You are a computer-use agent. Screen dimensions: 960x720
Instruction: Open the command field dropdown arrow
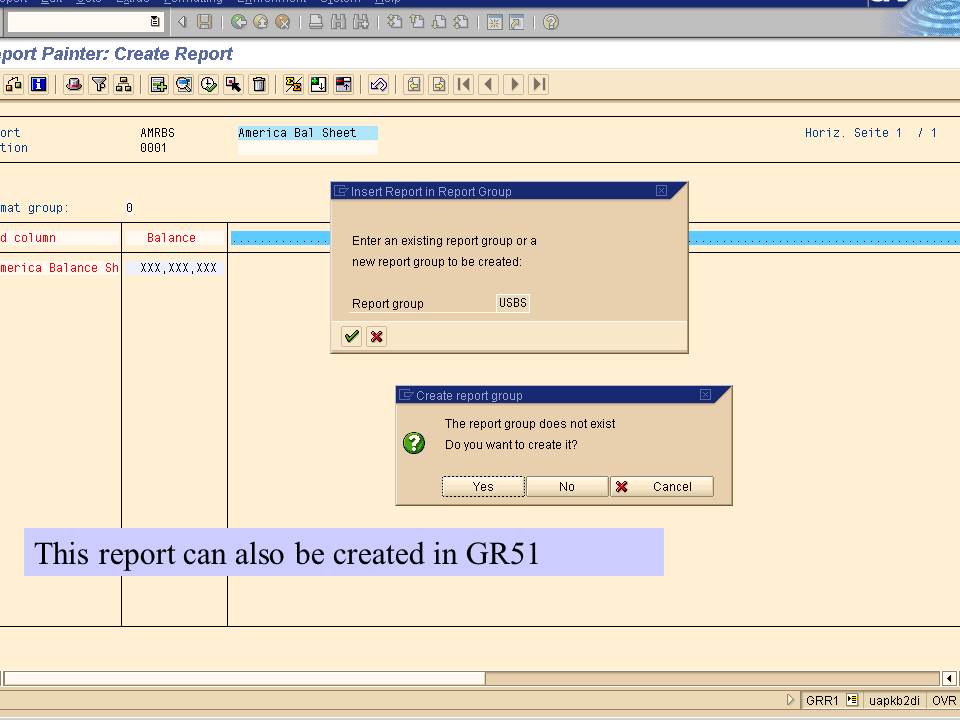tap(154, 19)
